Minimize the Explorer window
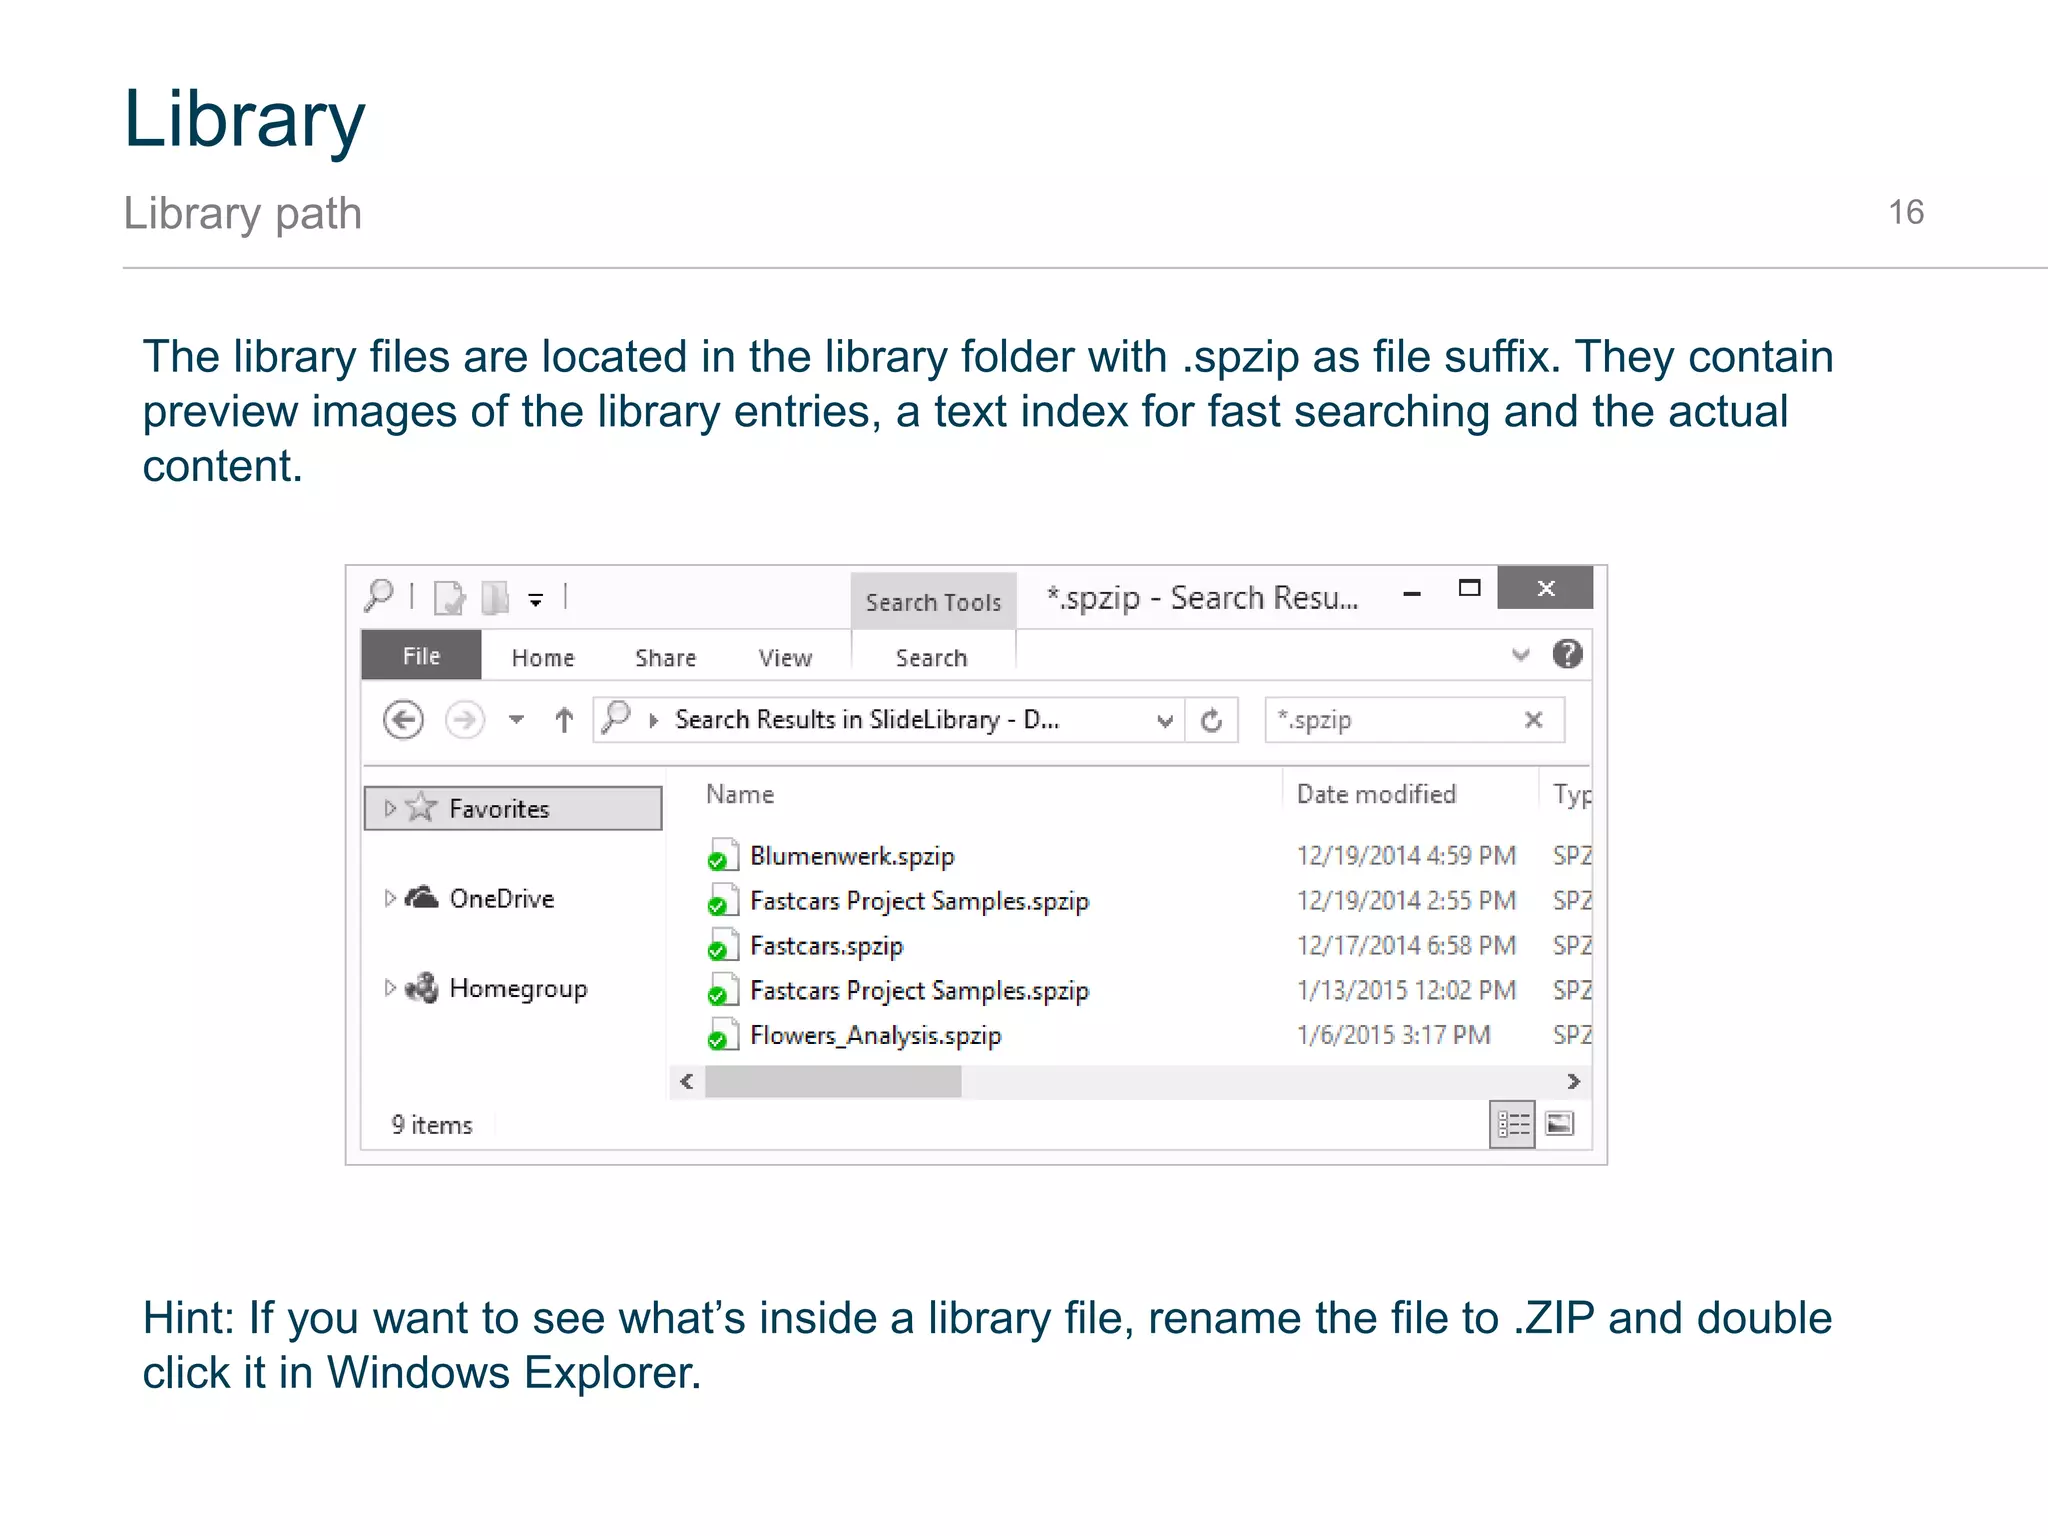The image size is (2048, 1536). (1412, 593)
